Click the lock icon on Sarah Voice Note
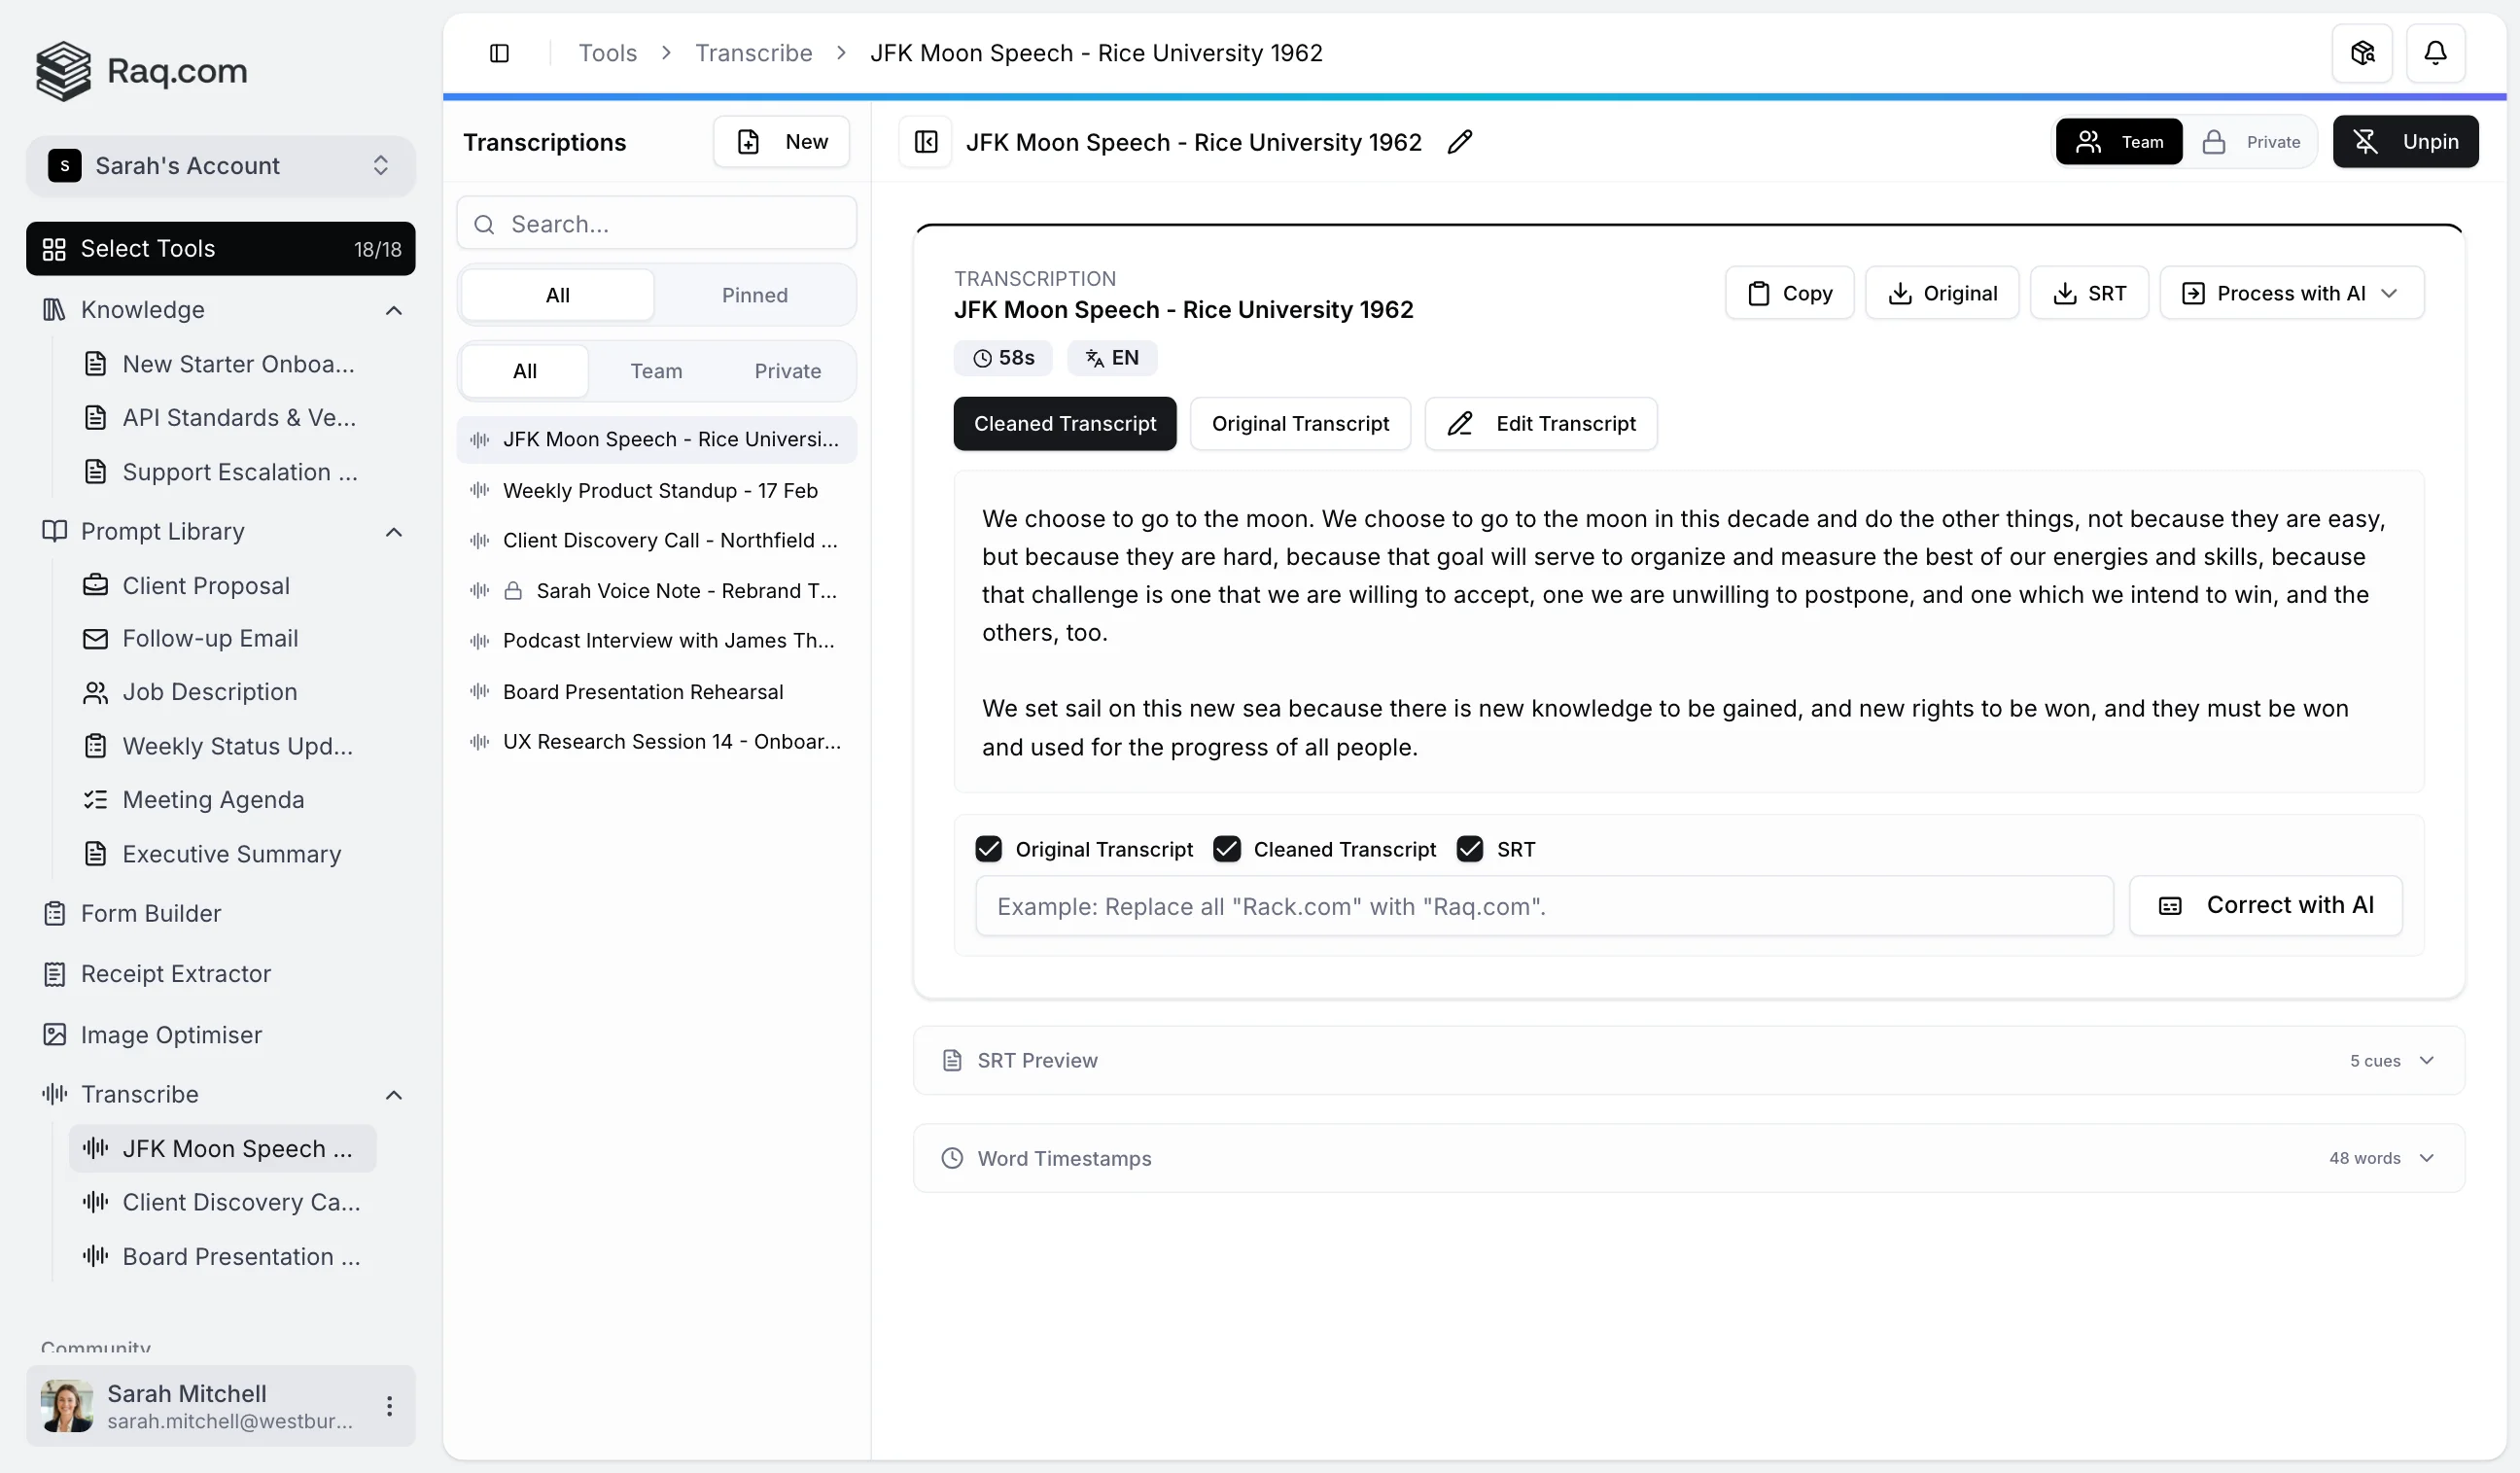 pyautogui.click(x=514, y=591)
